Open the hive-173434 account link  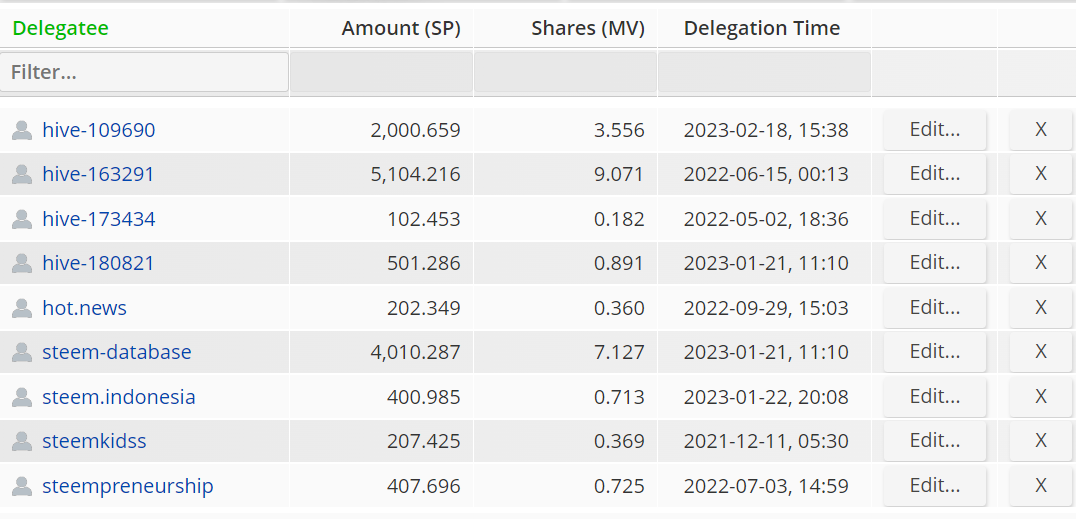[99, 219]
